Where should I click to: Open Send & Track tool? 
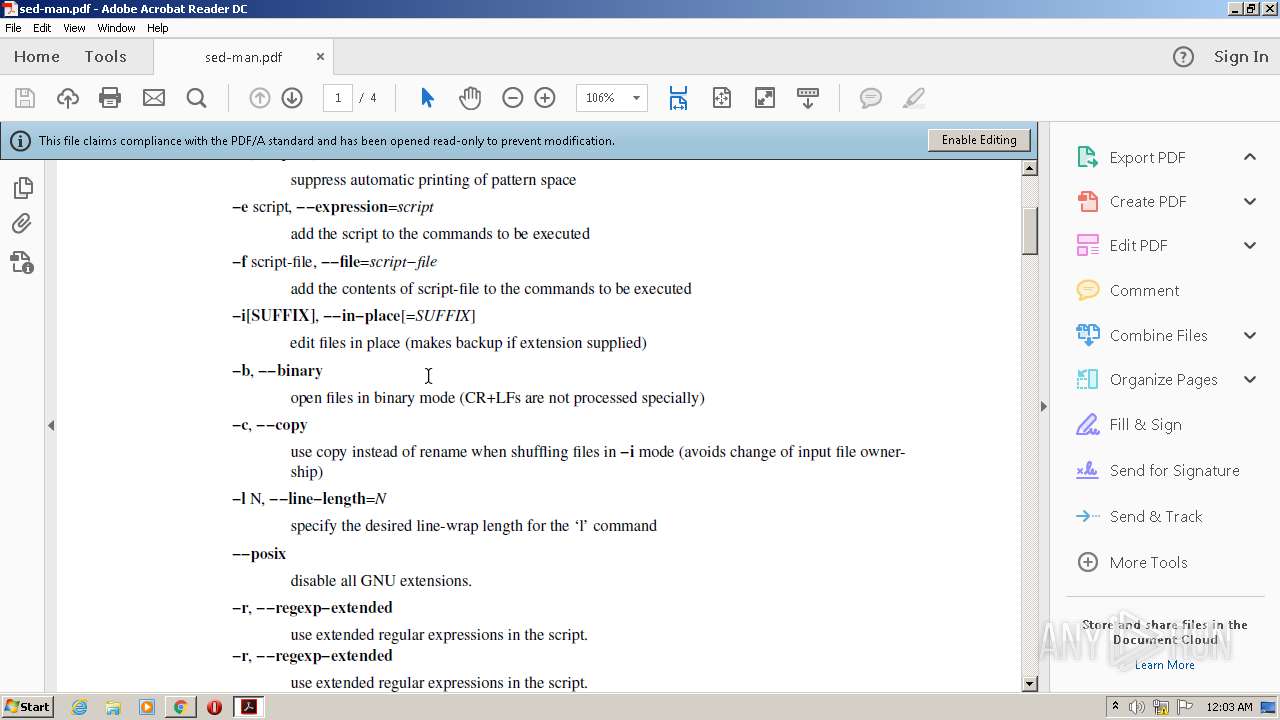tap(1156, 516)
